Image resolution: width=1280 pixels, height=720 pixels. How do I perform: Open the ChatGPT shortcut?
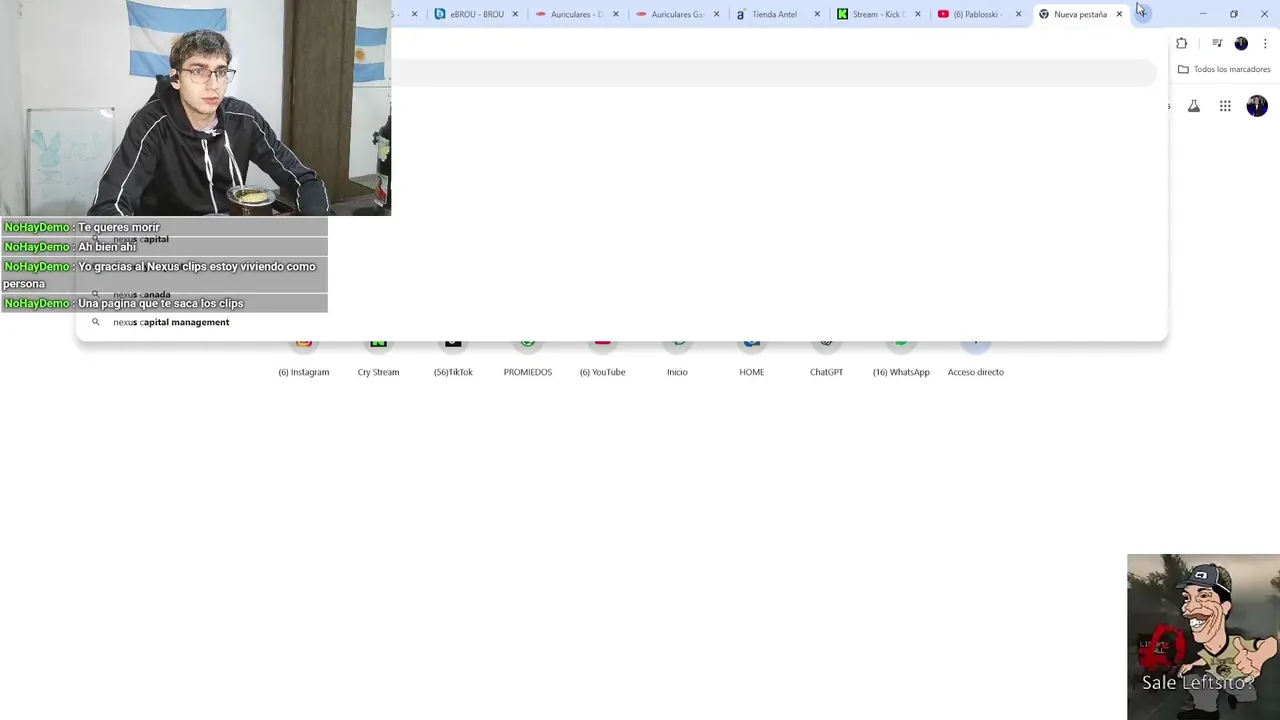click(x=826, y=356)
